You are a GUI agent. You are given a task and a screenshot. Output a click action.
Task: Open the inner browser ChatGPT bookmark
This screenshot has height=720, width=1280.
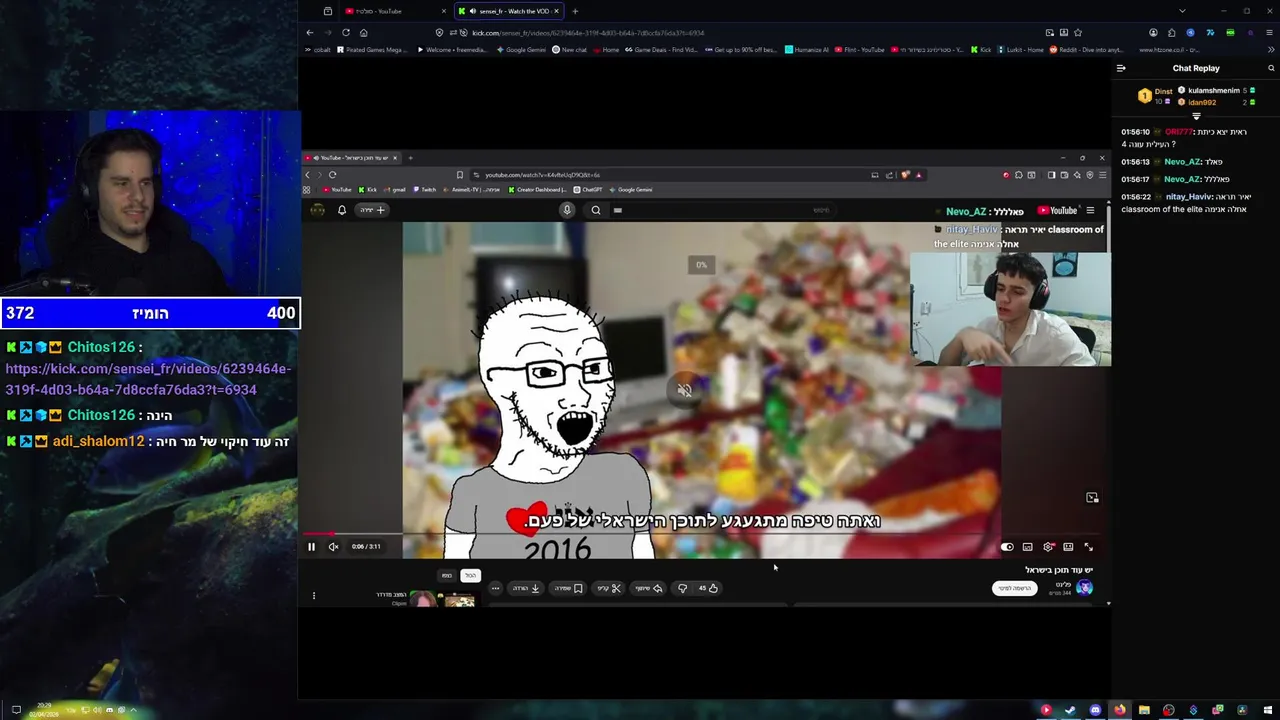[x=588, y=189]
